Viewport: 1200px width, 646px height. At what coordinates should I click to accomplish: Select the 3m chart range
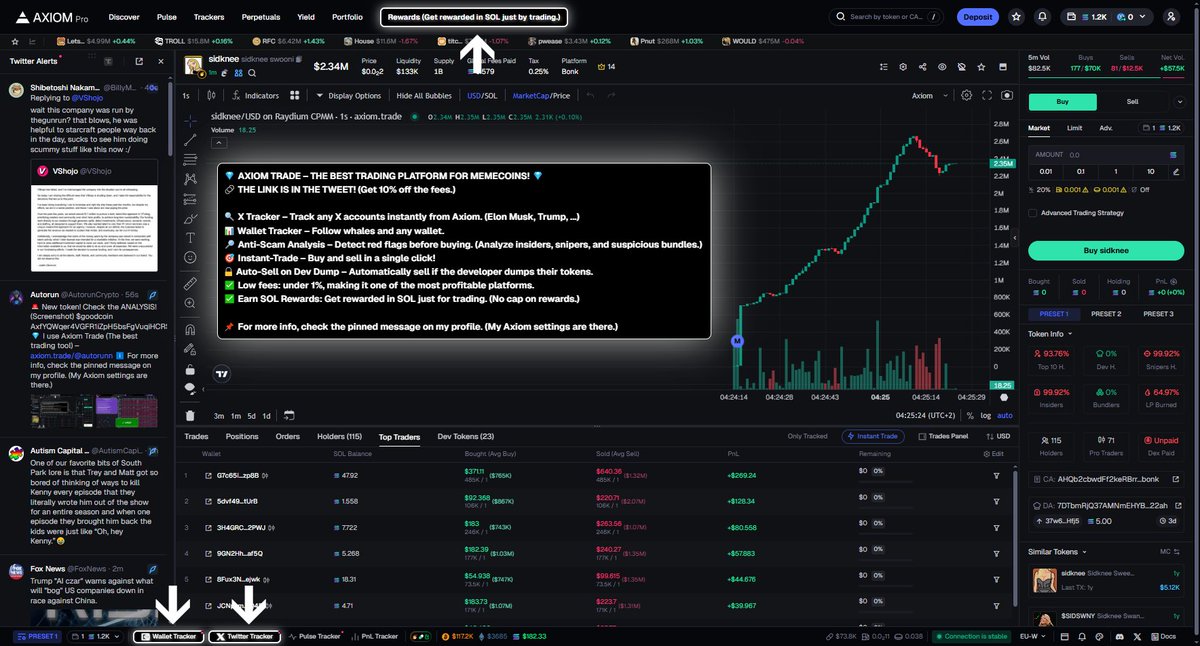click(218, 415)
